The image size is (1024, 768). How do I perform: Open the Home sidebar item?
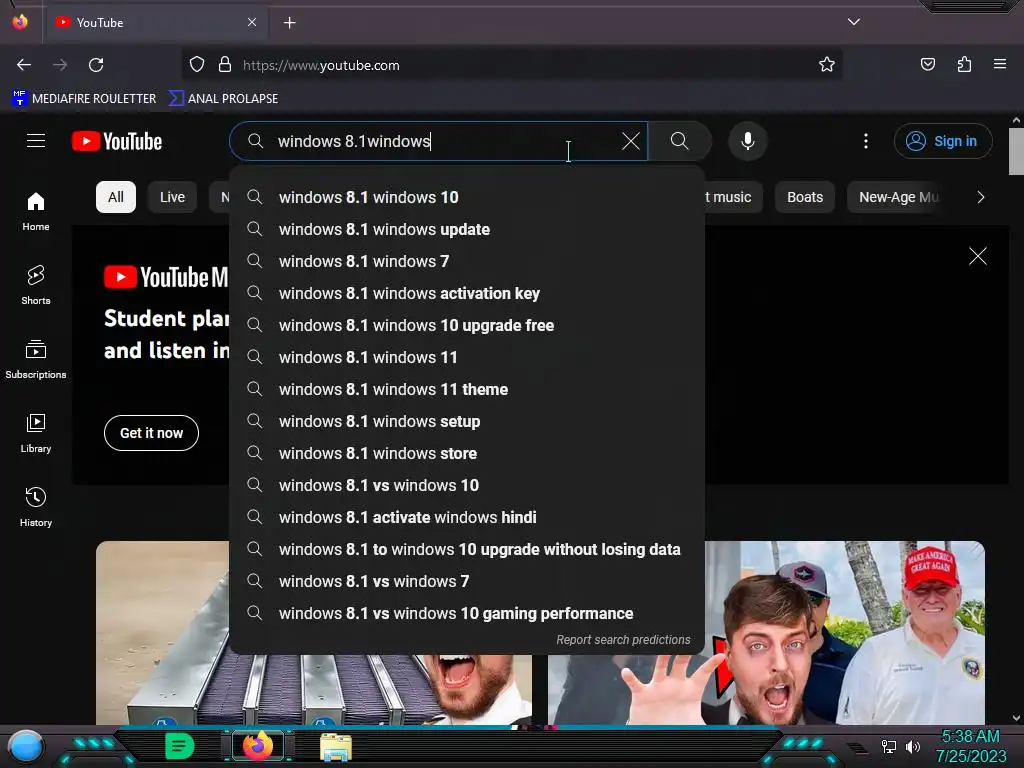(x=36, y=212)
